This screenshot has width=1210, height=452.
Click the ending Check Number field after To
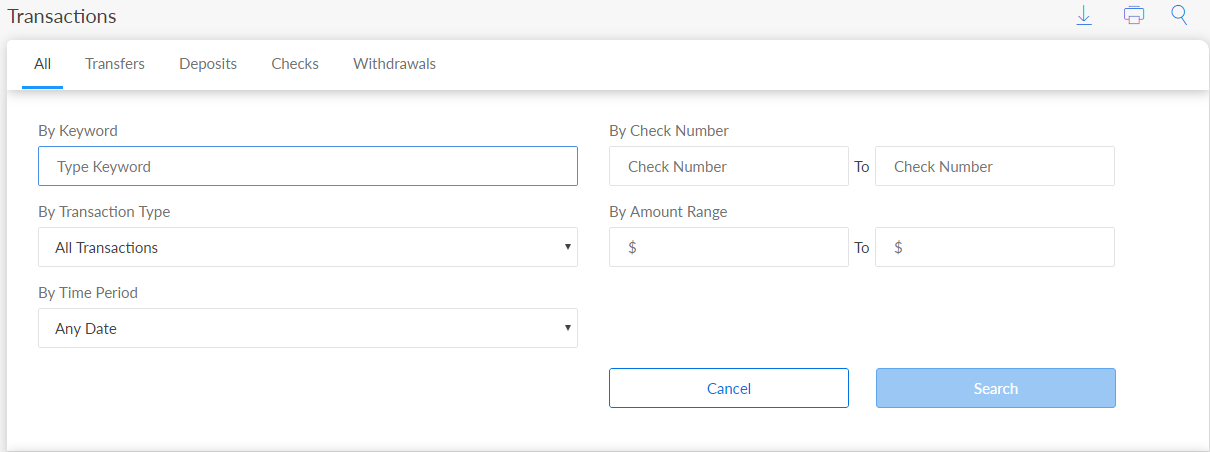[x=994, y=167]
